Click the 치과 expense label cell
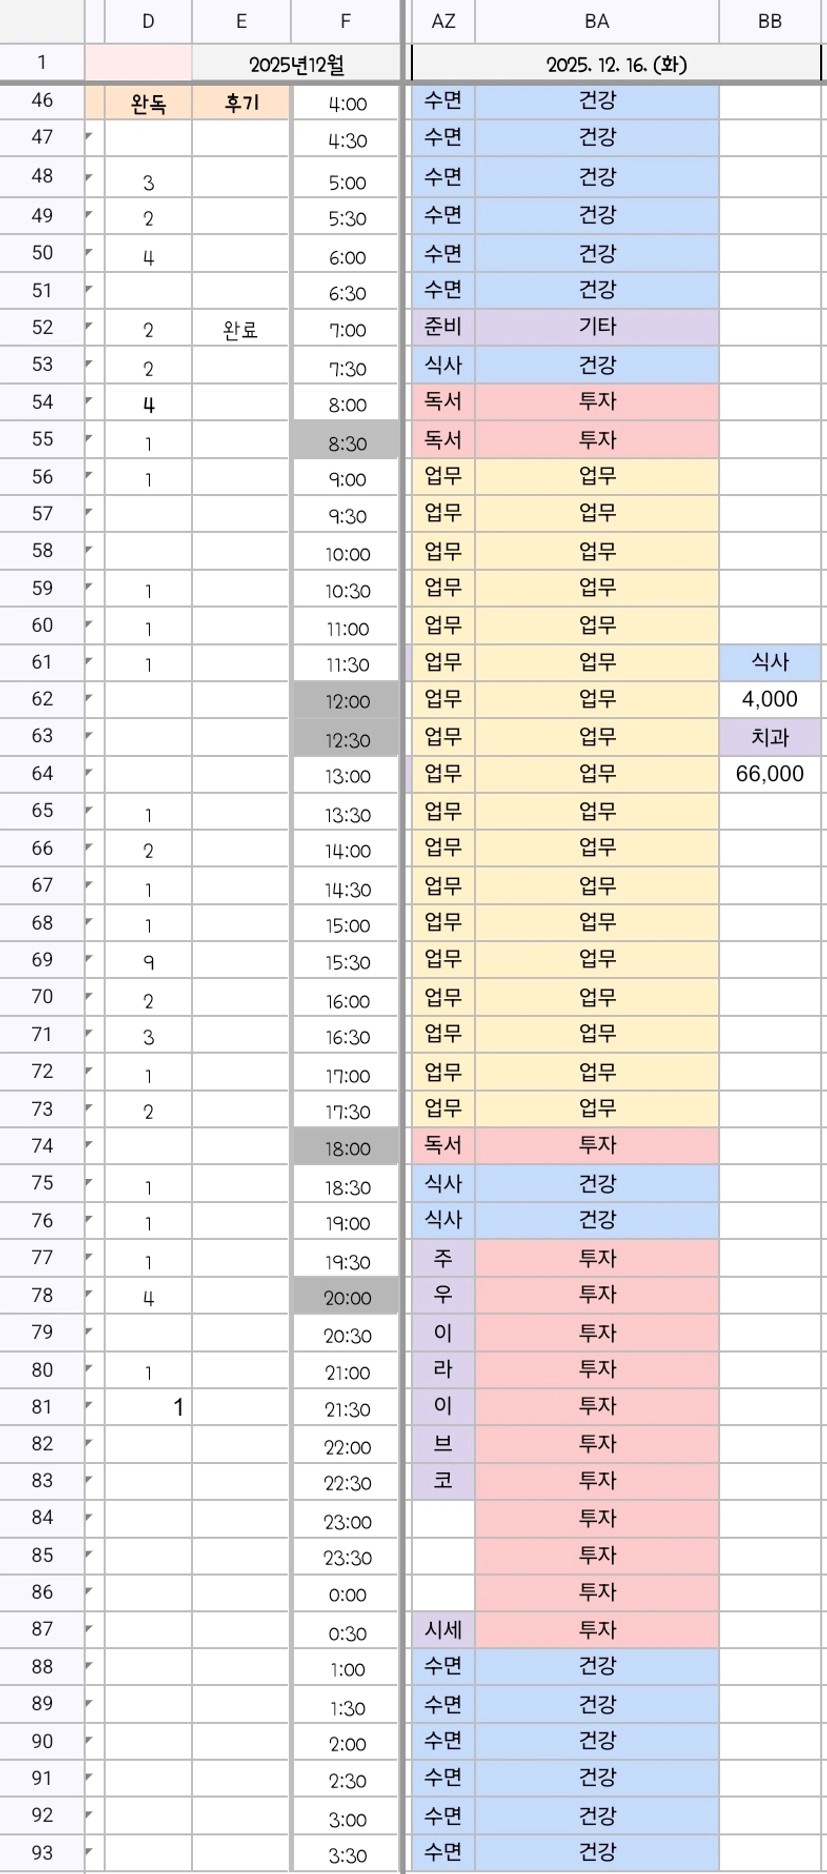 [x=769, y=737]
